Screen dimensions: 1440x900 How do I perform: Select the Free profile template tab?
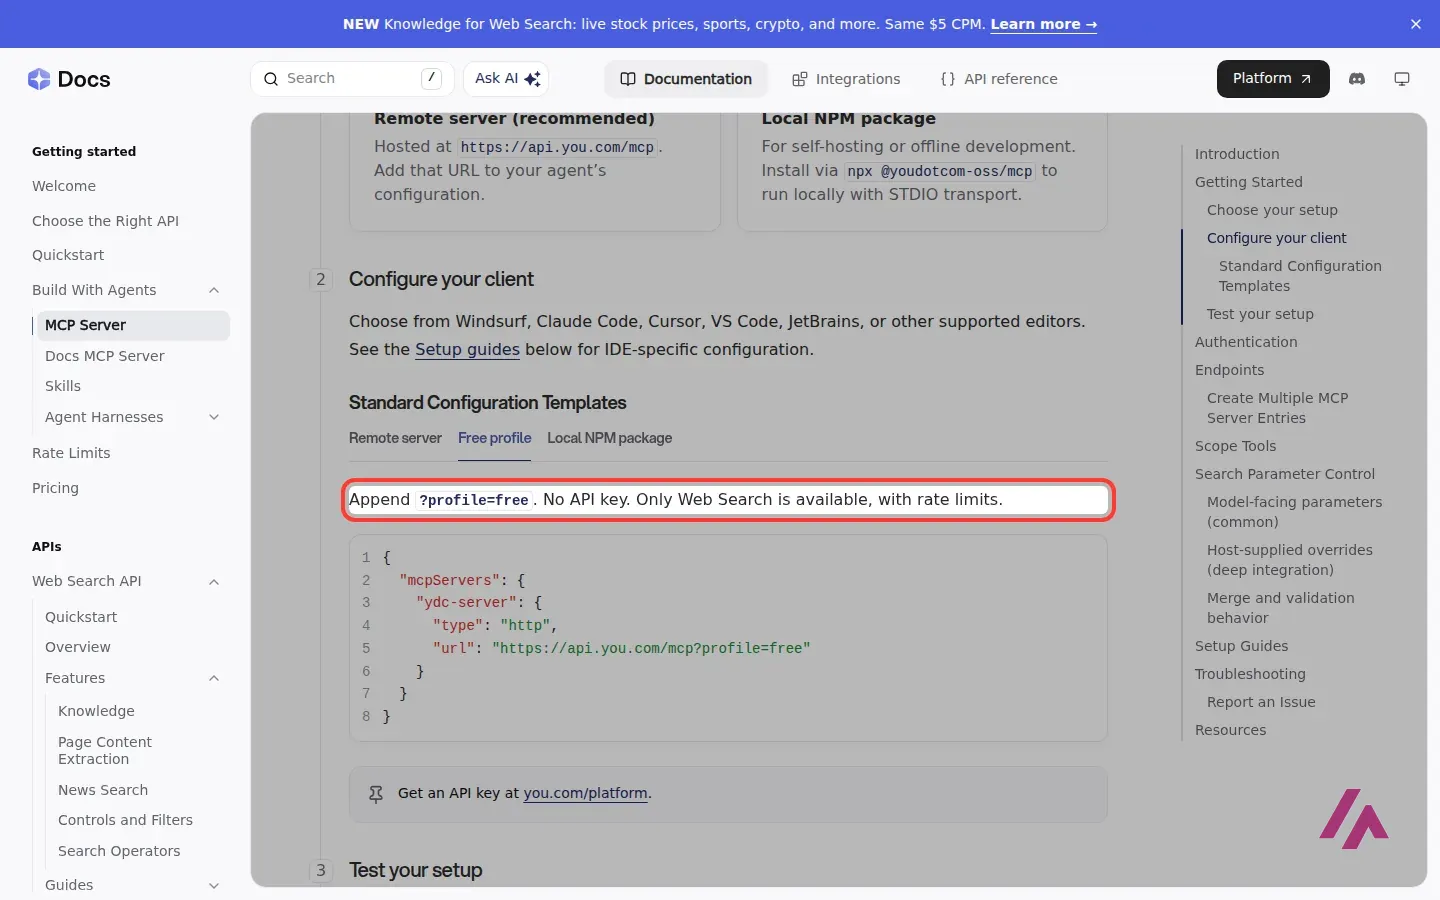coord(495,438)
